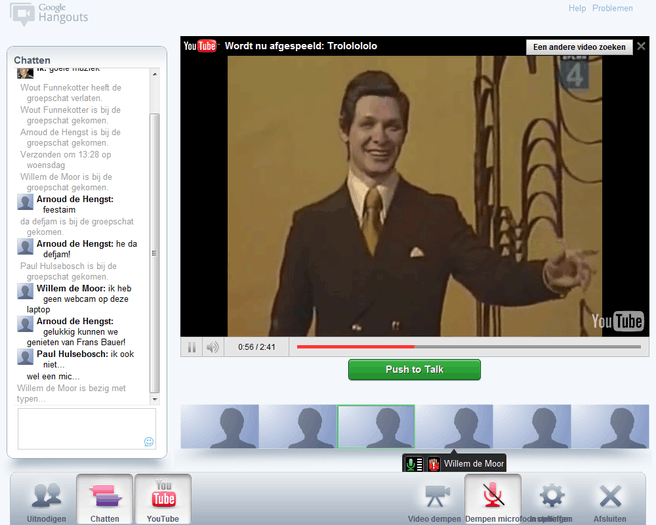The width and height of the screenshot is (656, 525).
Task: Click avatar beside 'he da defjam!' message
Action: pos(25,247)
